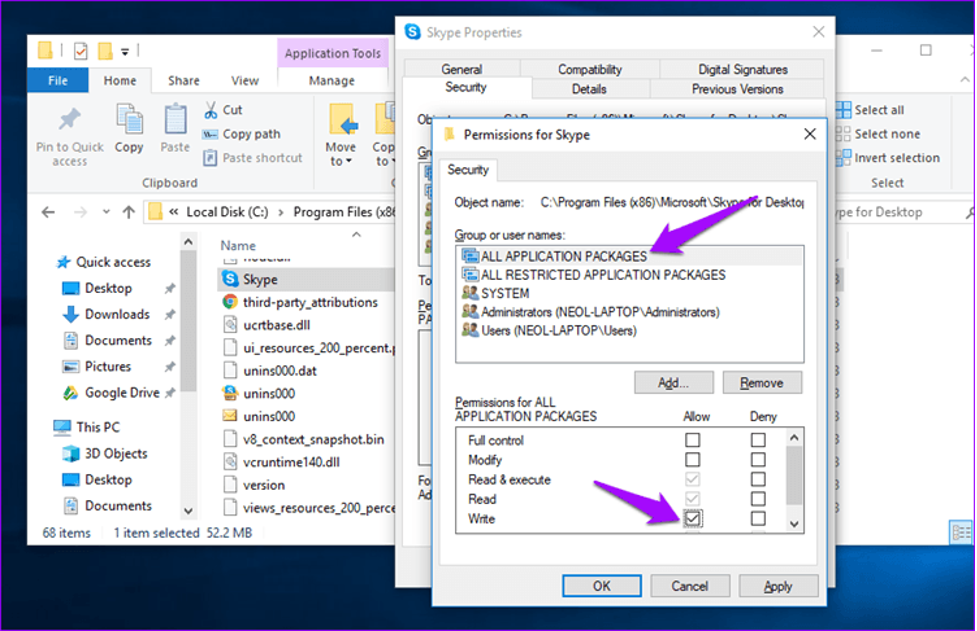Image resolution: width=977 pixels, height=631 pixels.
Task: Switch to the Share ribbon tab
Action: (184, 80)
